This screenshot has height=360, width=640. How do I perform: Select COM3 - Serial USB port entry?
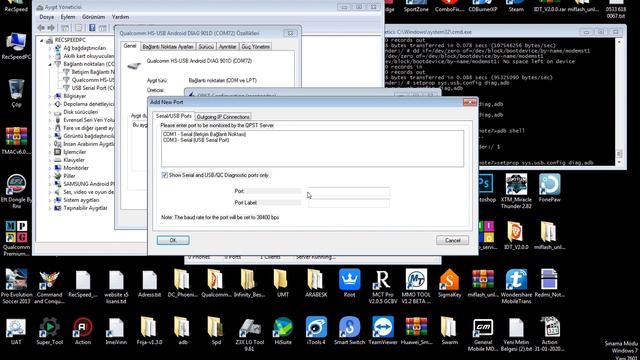coord(196,140)
